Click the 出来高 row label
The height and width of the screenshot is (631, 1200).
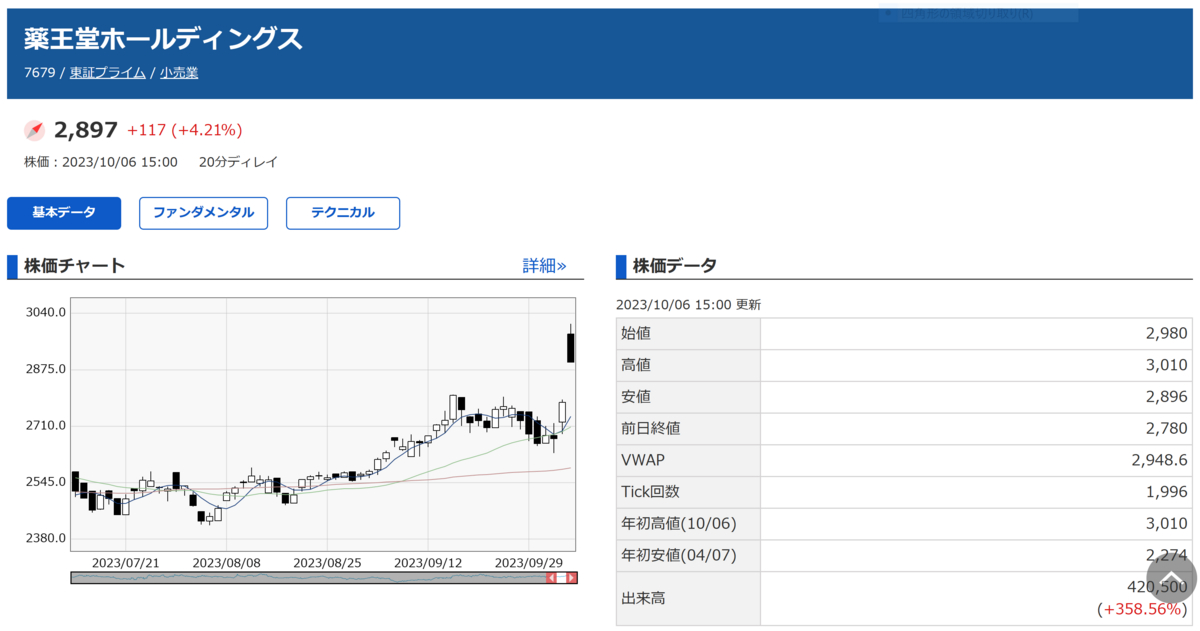(x=643, y=598)
